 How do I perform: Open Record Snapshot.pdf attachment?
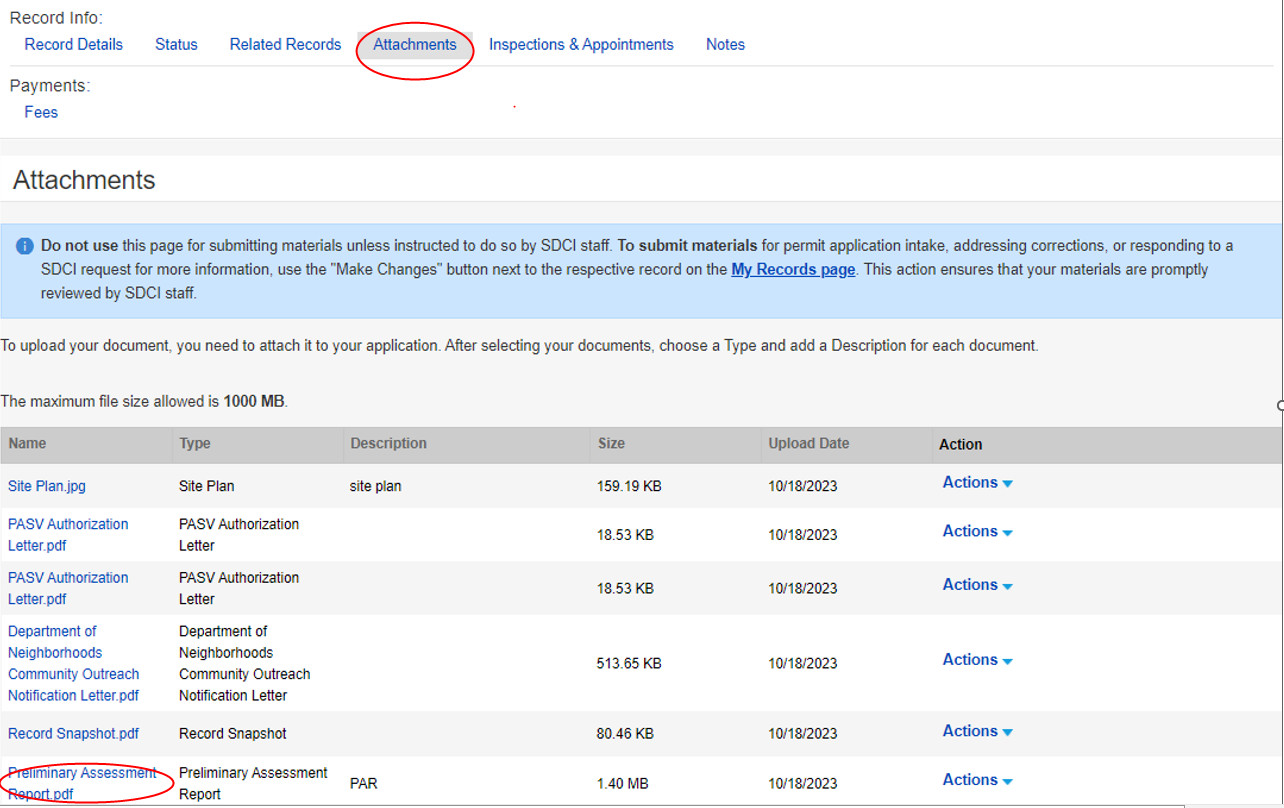[x=73, y=733]
